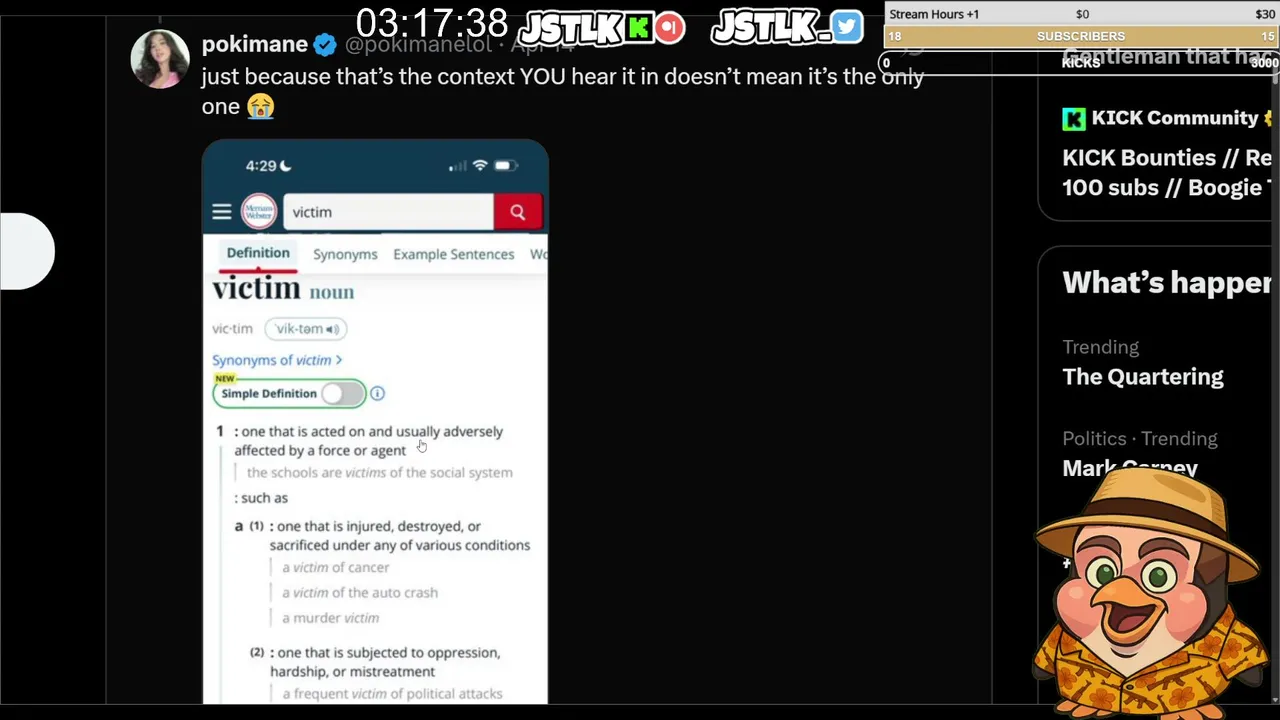Open the @pokimanelol handle link
This screenshot has width=1280, height=720.
point(417,45)
